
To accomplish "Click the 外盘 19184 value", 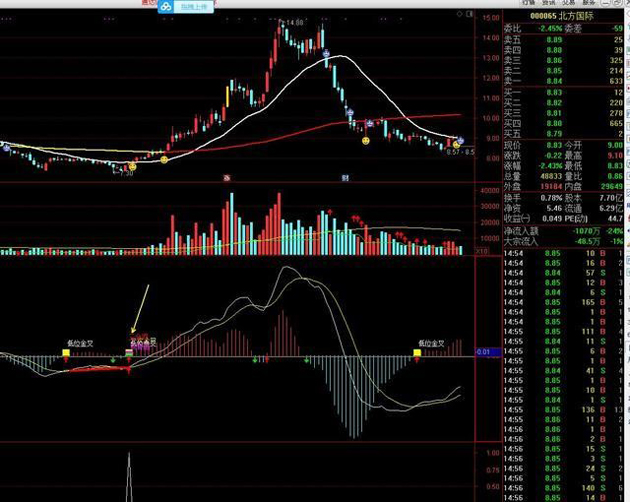I will click(x=551, y=186).
